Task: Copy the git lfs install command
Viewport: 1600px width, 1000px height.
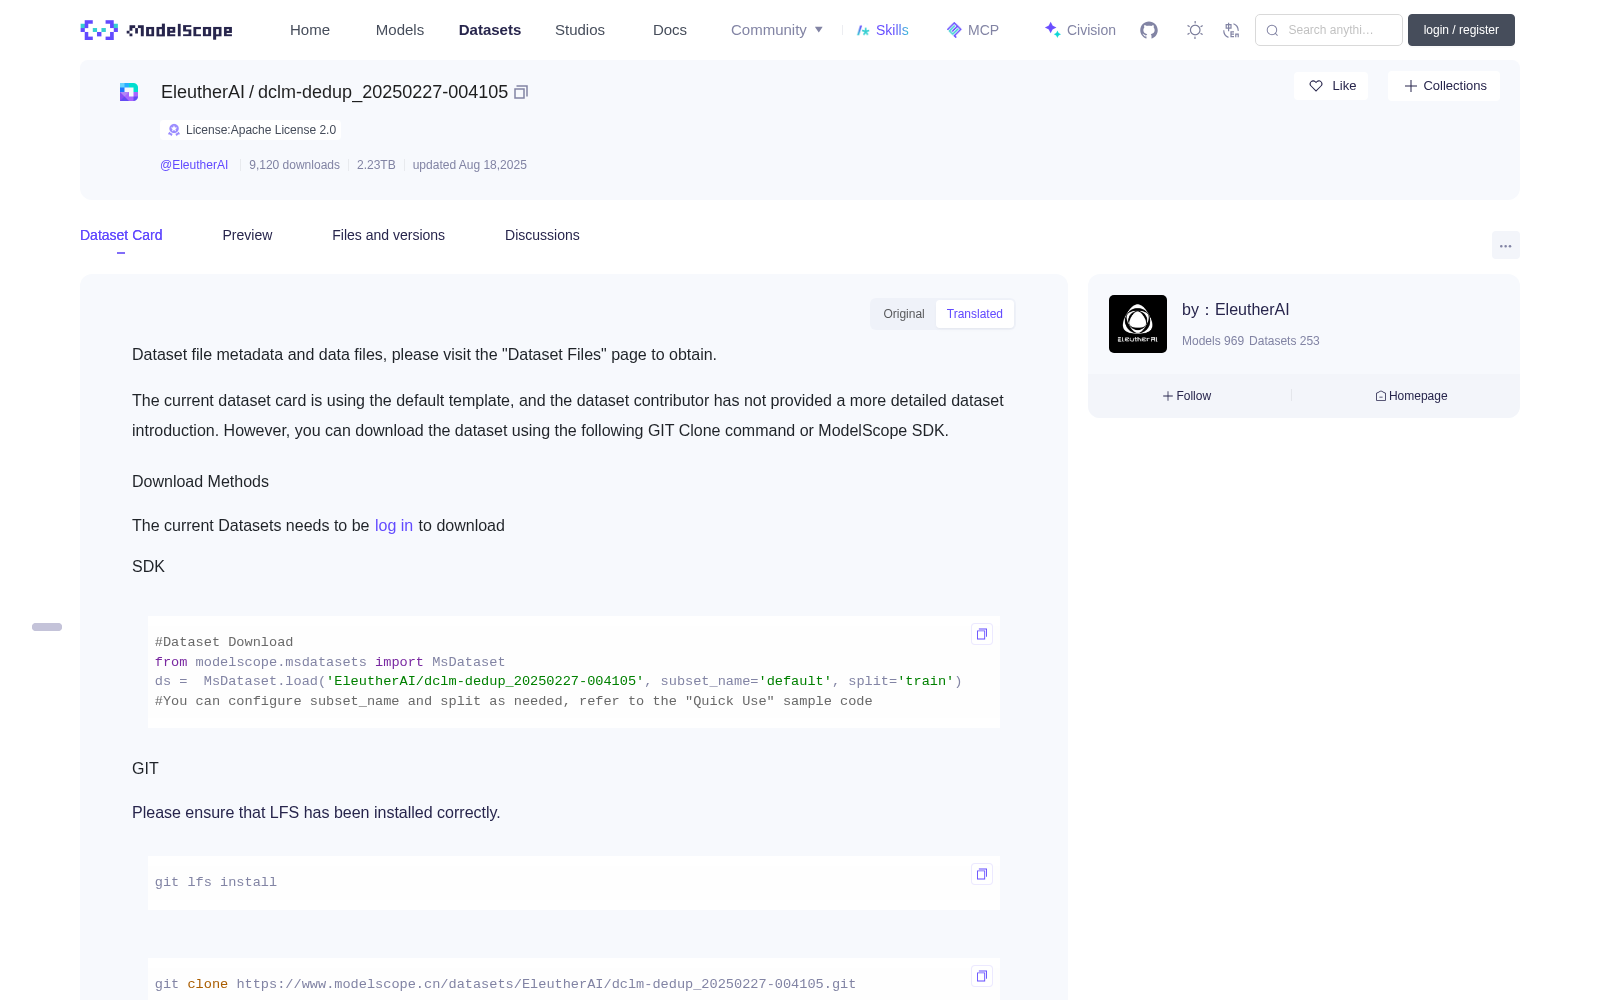Action: (x=982, y=874)
